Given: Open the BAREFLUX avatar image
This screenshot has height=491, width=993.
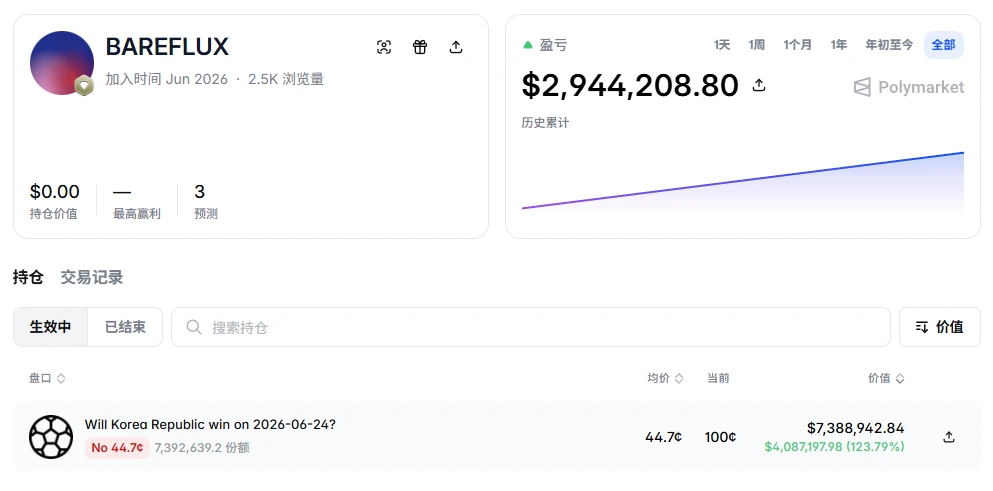Looking at the screenshot, I should (x=61, y=63).
